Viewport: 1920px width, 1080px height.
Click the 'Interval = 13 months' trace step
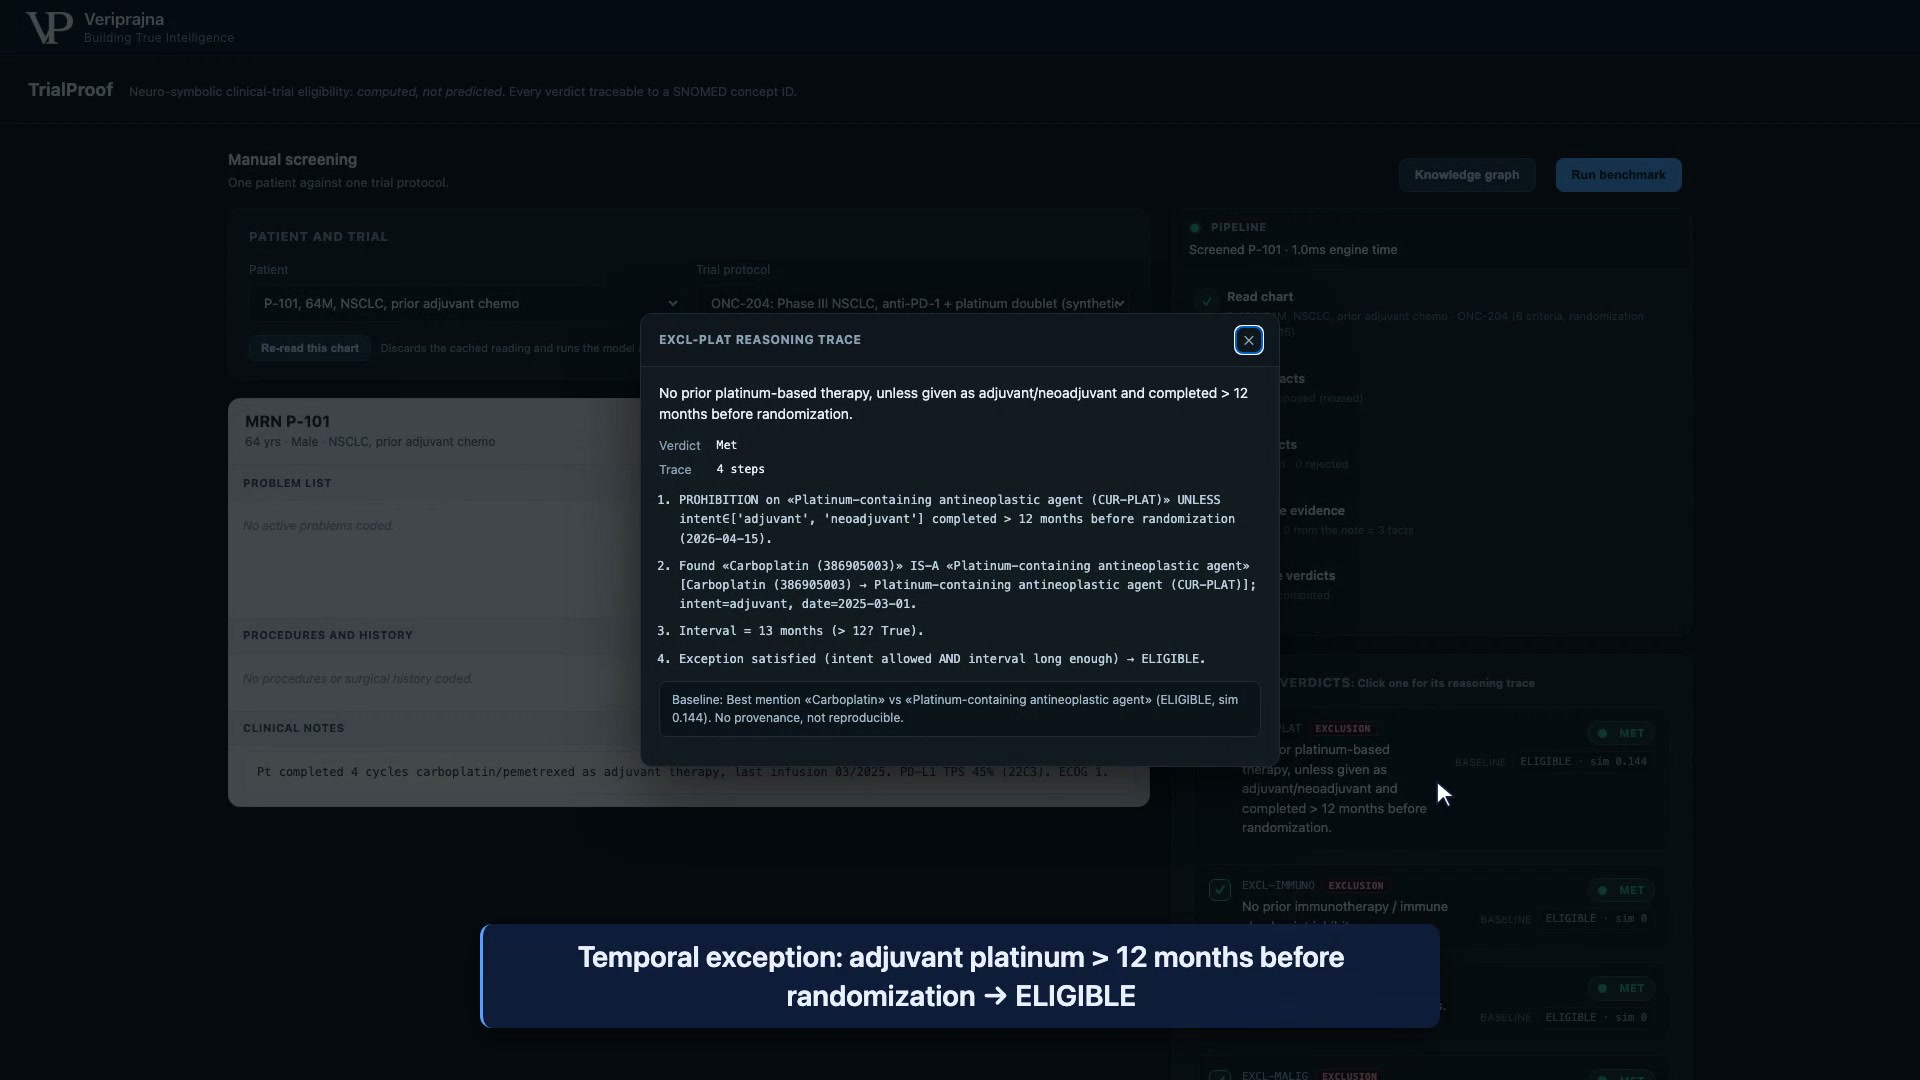pyautogui.click(x=801, y=631)
